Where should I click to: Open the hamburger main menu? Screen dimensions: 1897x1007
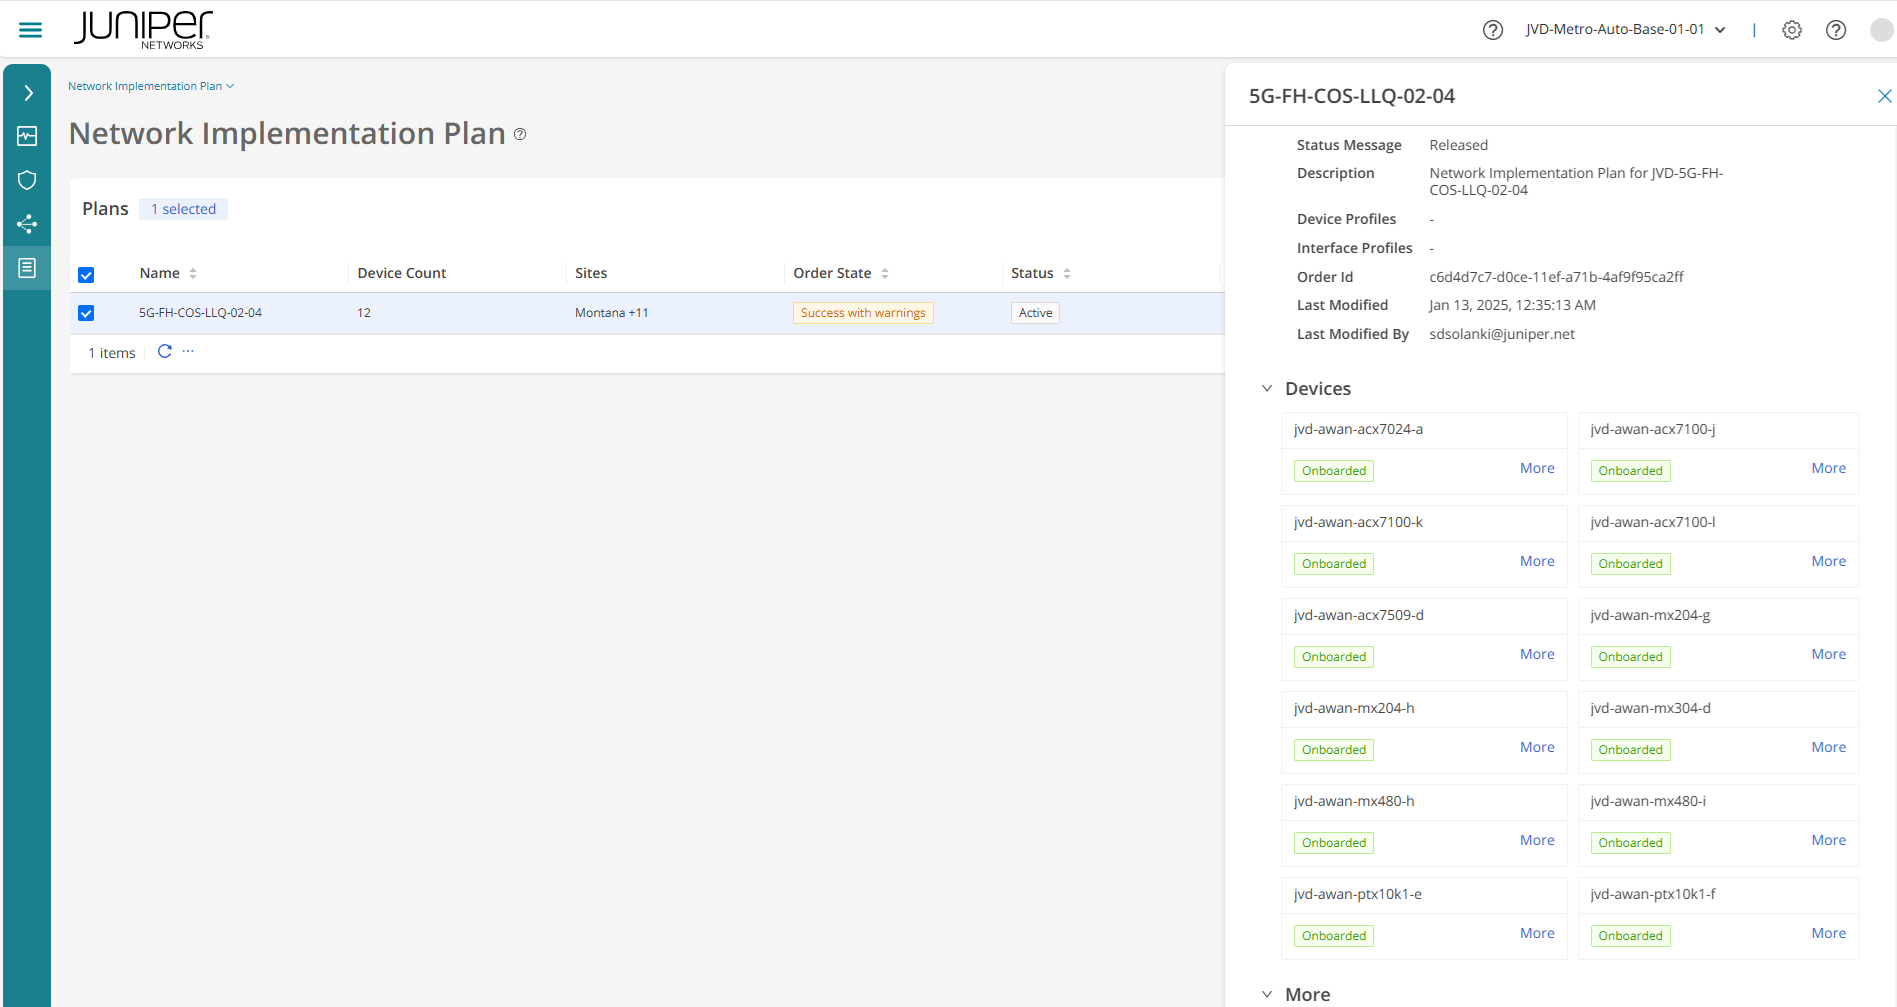[31, 30]
